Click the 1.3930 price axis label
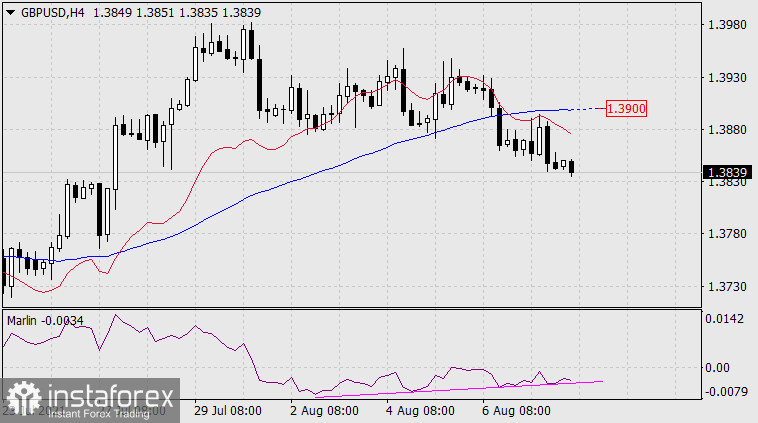Image resolution: width=758 pixels, height=423 pixels. [x=724, y=77]
